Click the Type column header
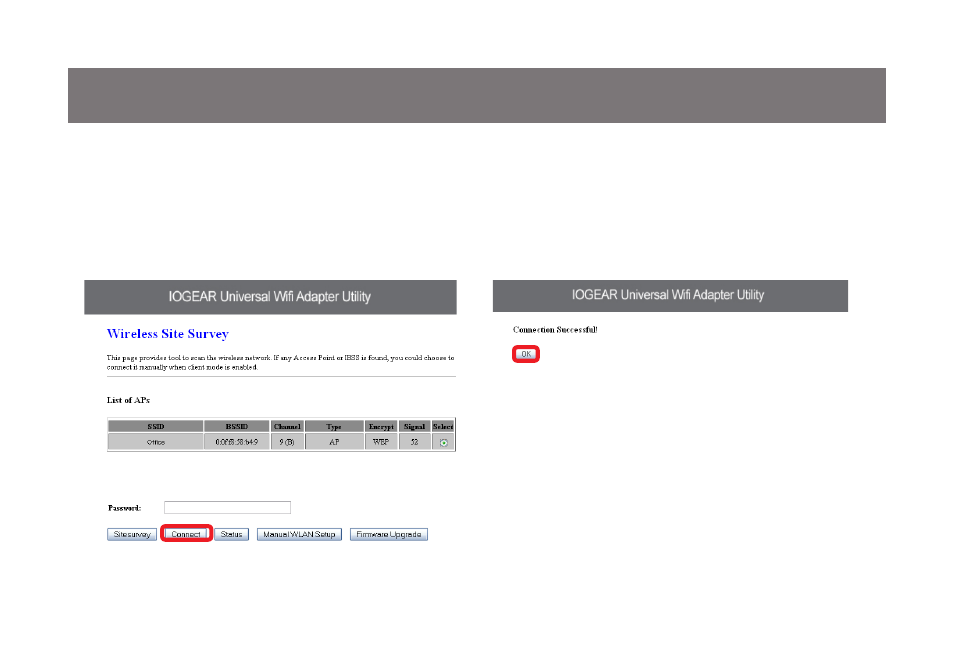The image size is (954, 664). point(334,426)
